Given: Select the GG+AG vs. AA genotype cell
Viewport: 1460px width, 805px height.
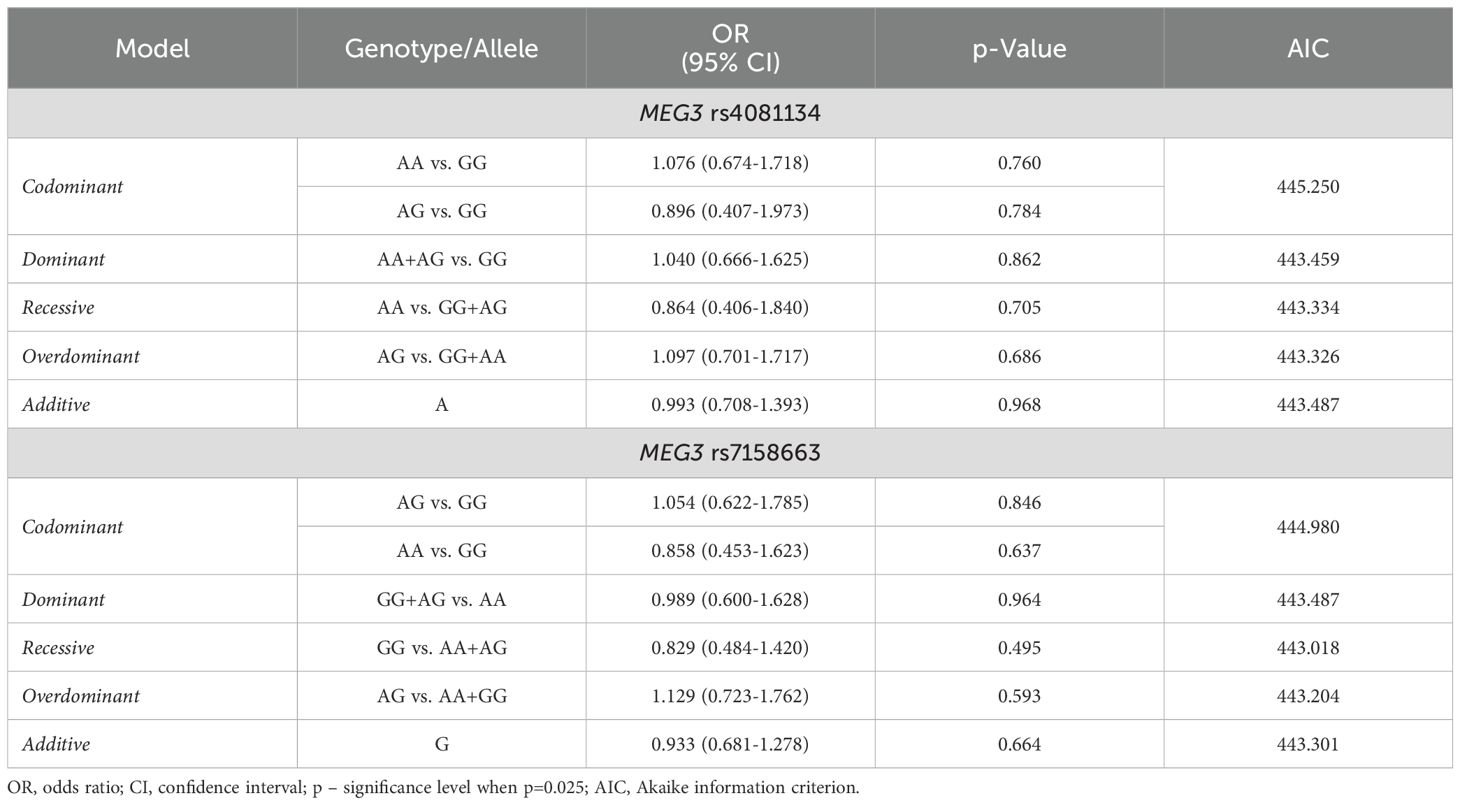Looking at the screenshot, I should (441, 599).
